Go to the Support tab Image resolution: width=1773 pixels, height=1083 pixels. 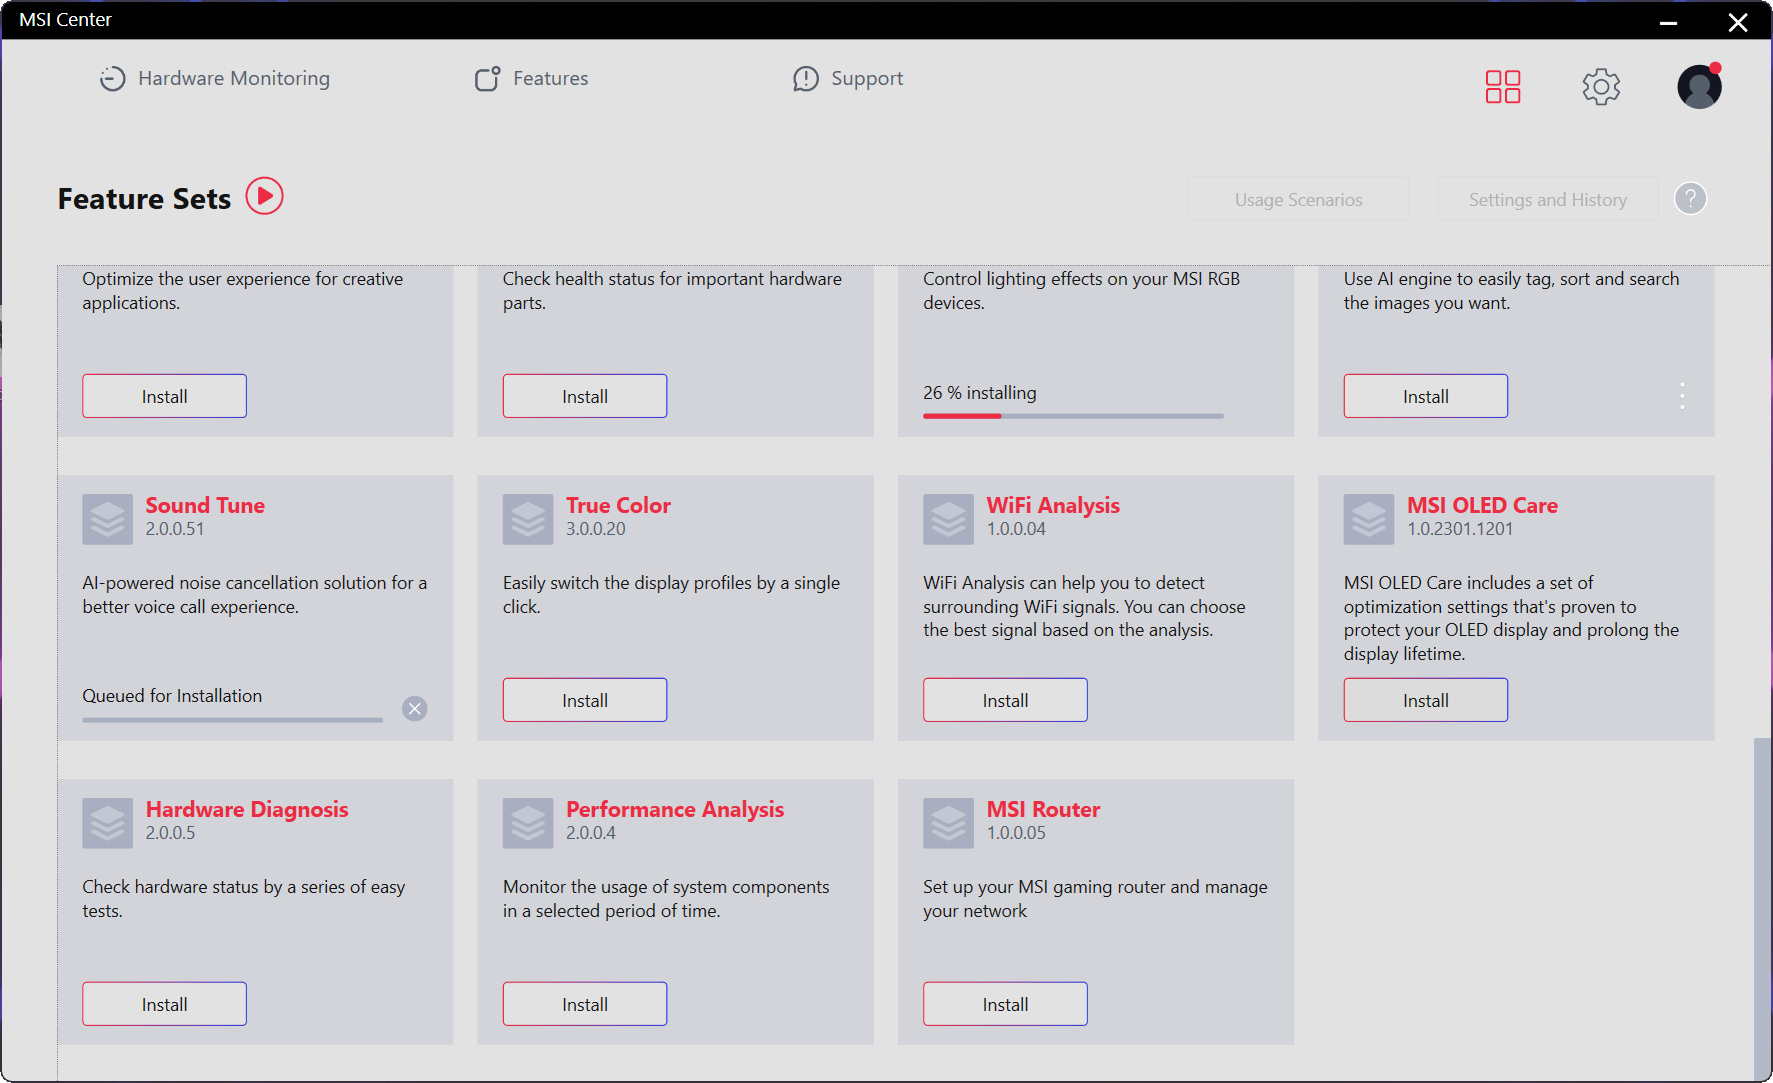coord(847,79)
